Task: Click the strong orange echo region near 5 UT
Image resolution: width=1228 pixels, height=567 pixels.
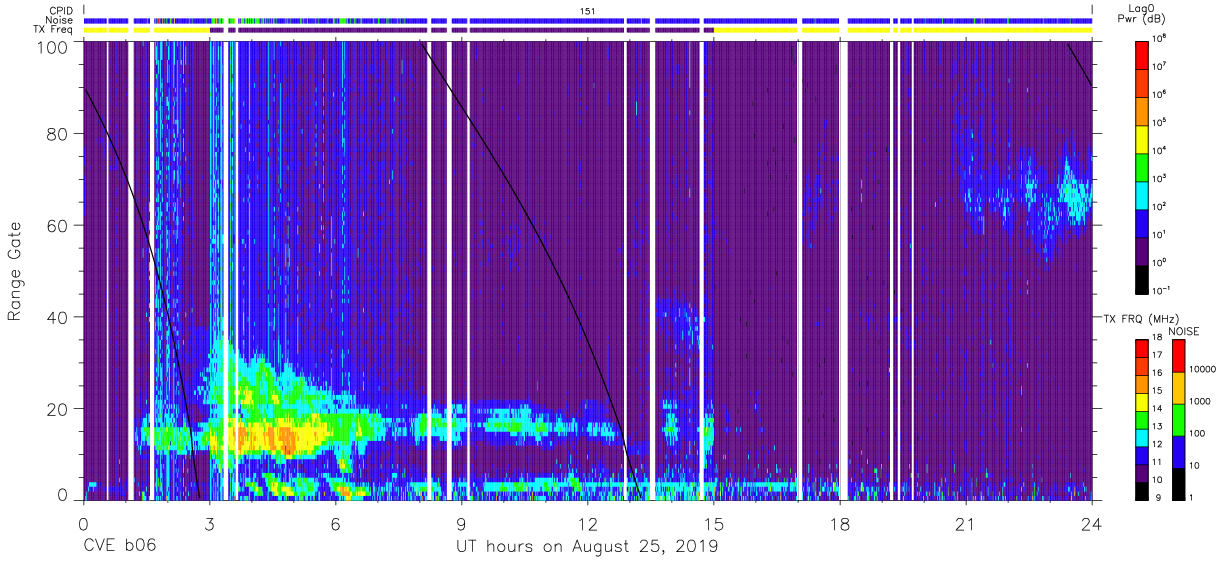Action: [x=284, y=439]
